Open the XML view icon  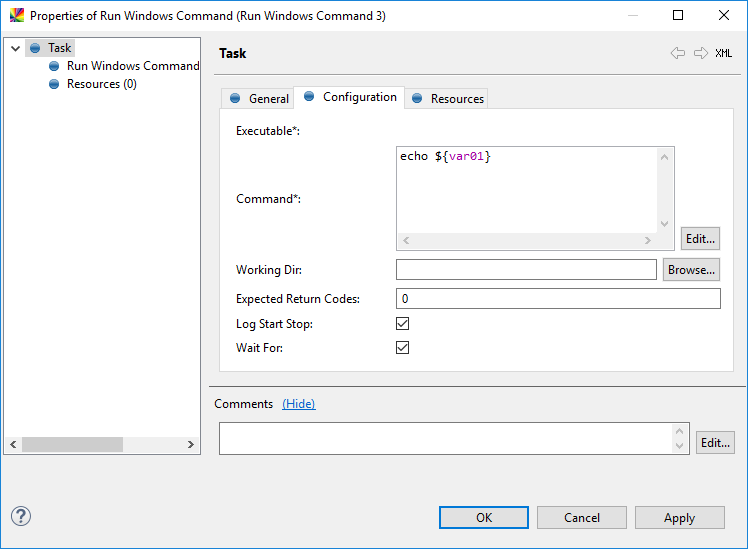coord(723,53)
